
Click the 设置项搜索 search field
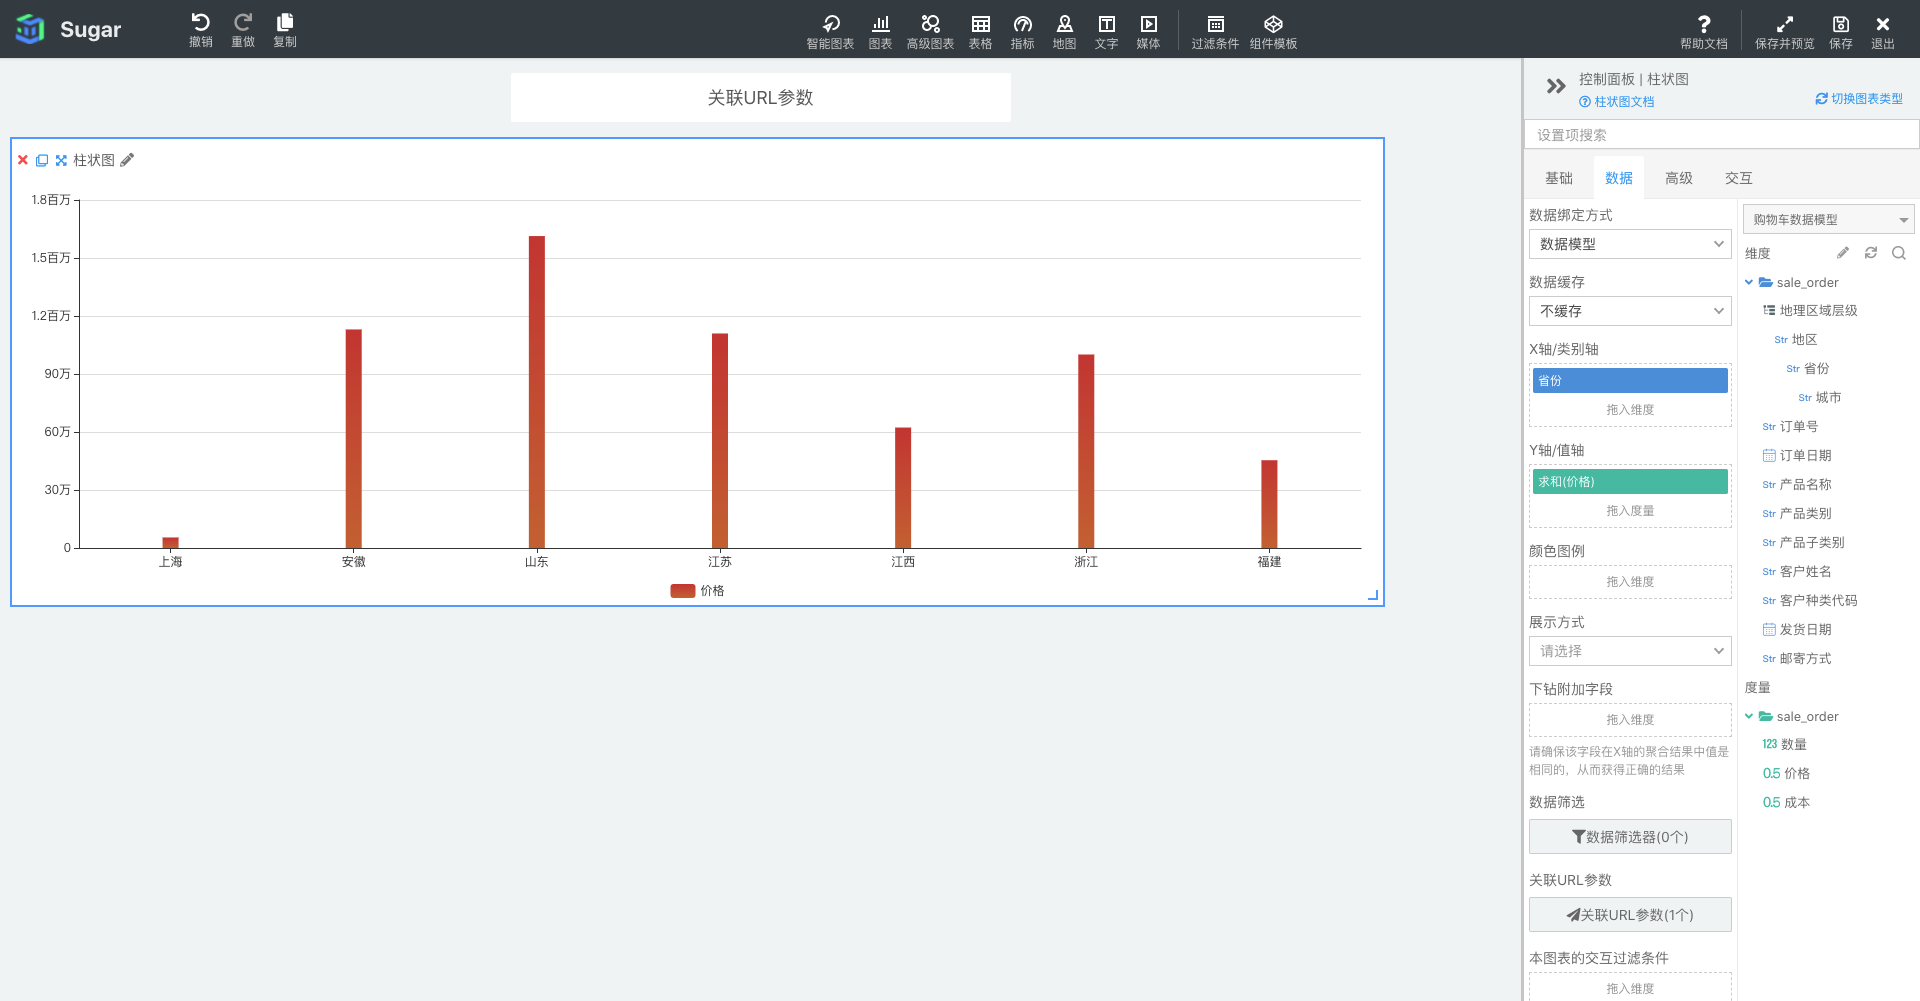point(1721,135)
